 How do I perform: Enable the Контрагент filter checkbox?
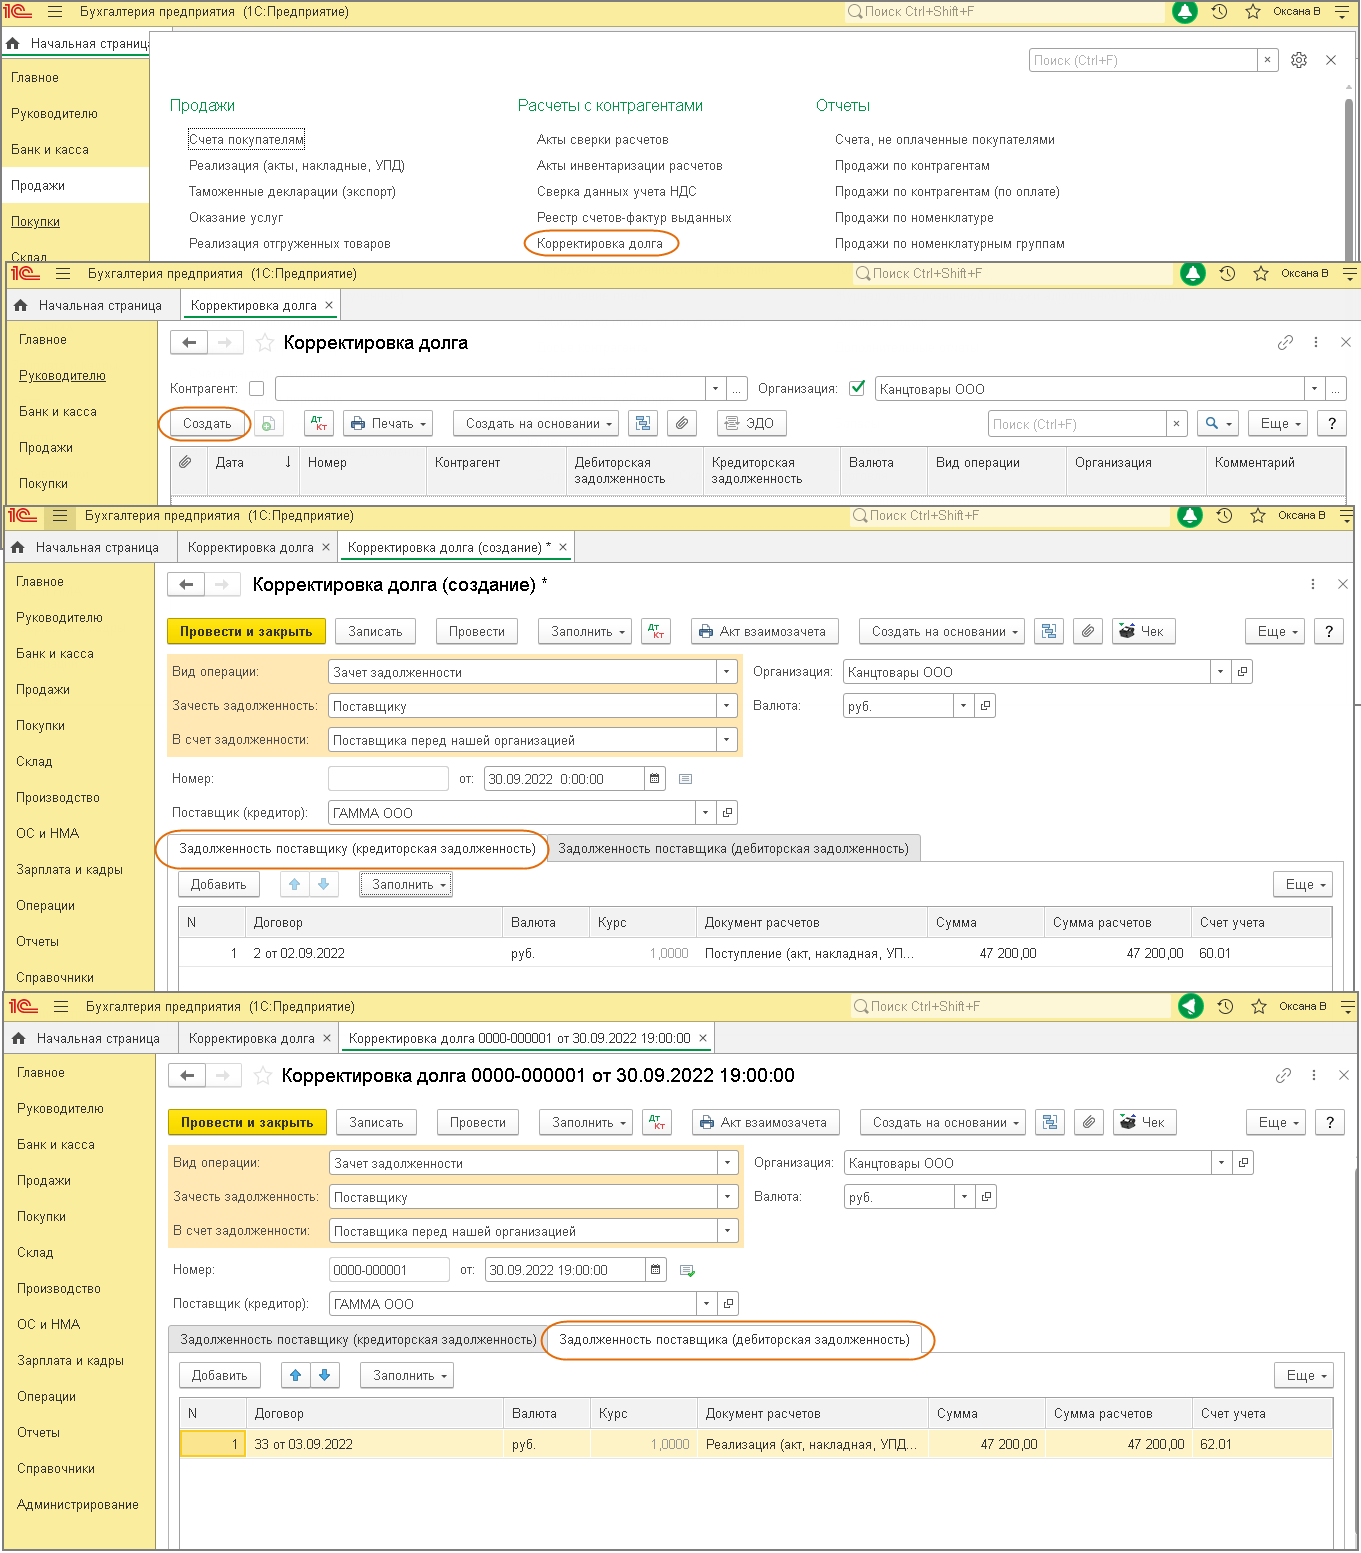257,389
